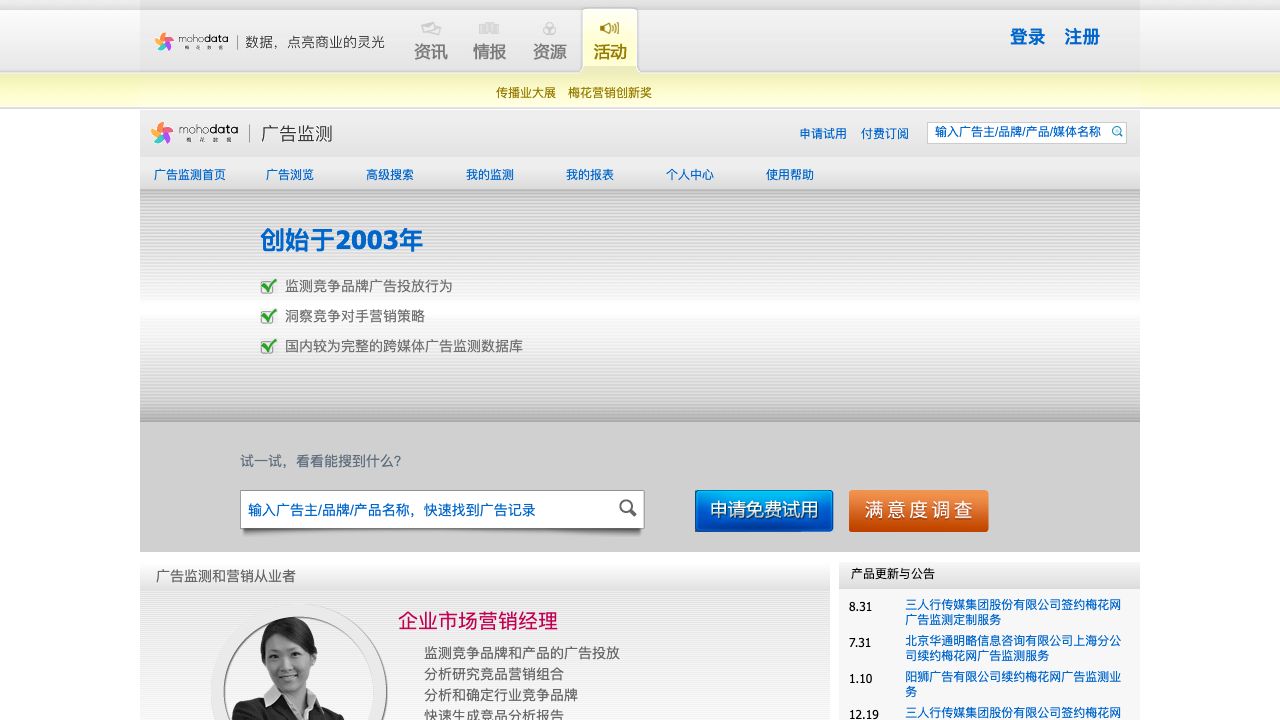Open 我的报表 menu item

590,175
